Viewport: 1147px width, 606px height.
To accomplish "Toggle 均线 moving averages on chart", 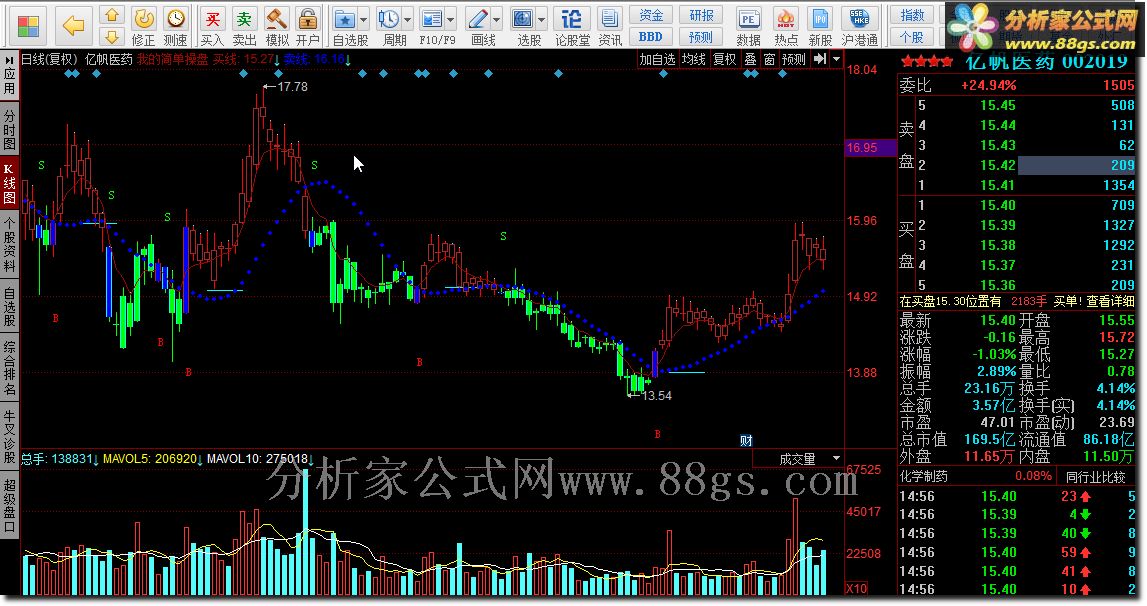I will coord(693,59).
